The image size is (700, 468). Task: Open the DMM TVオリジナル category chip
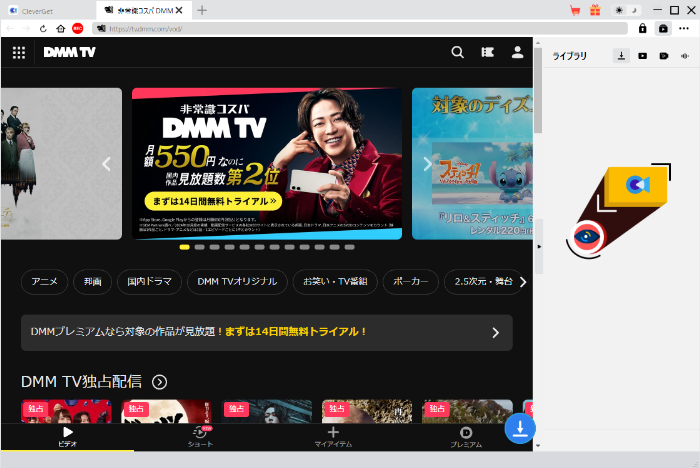pyautogui.click(x=237, y=282)
